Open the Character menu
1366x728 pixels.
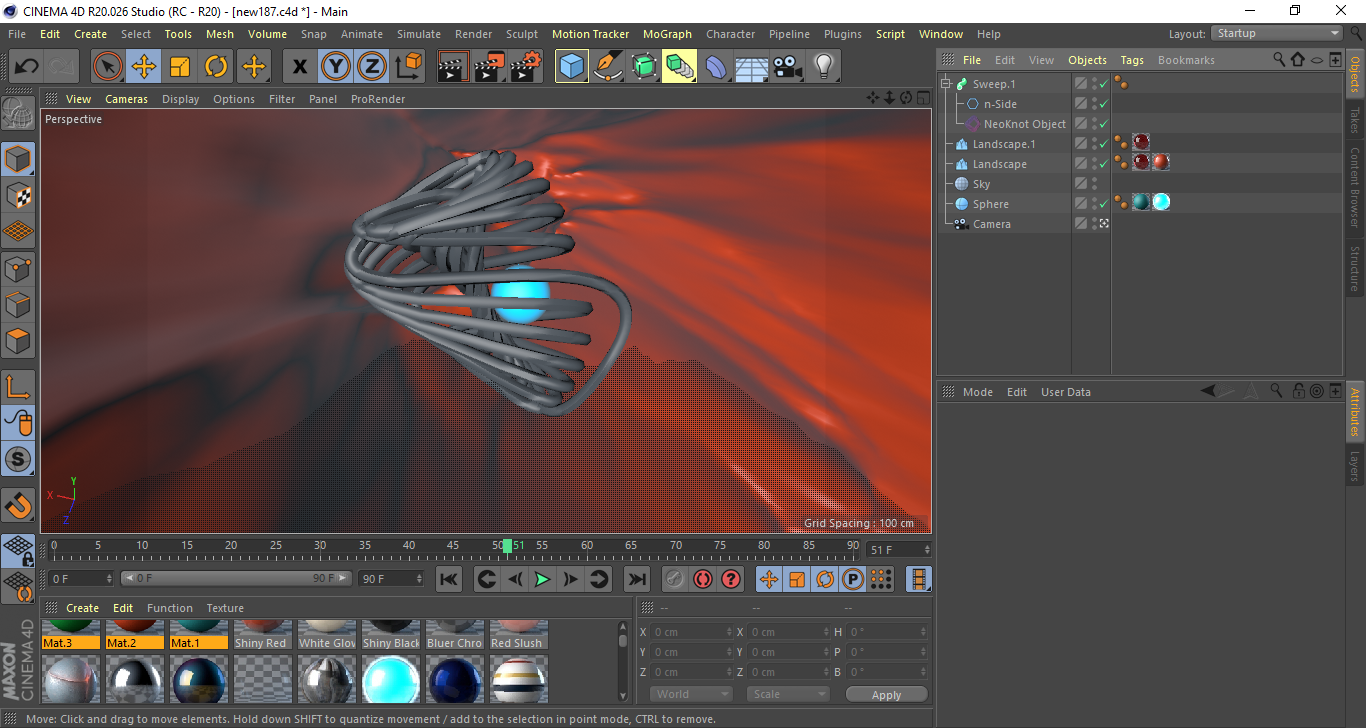coord(730,34)
